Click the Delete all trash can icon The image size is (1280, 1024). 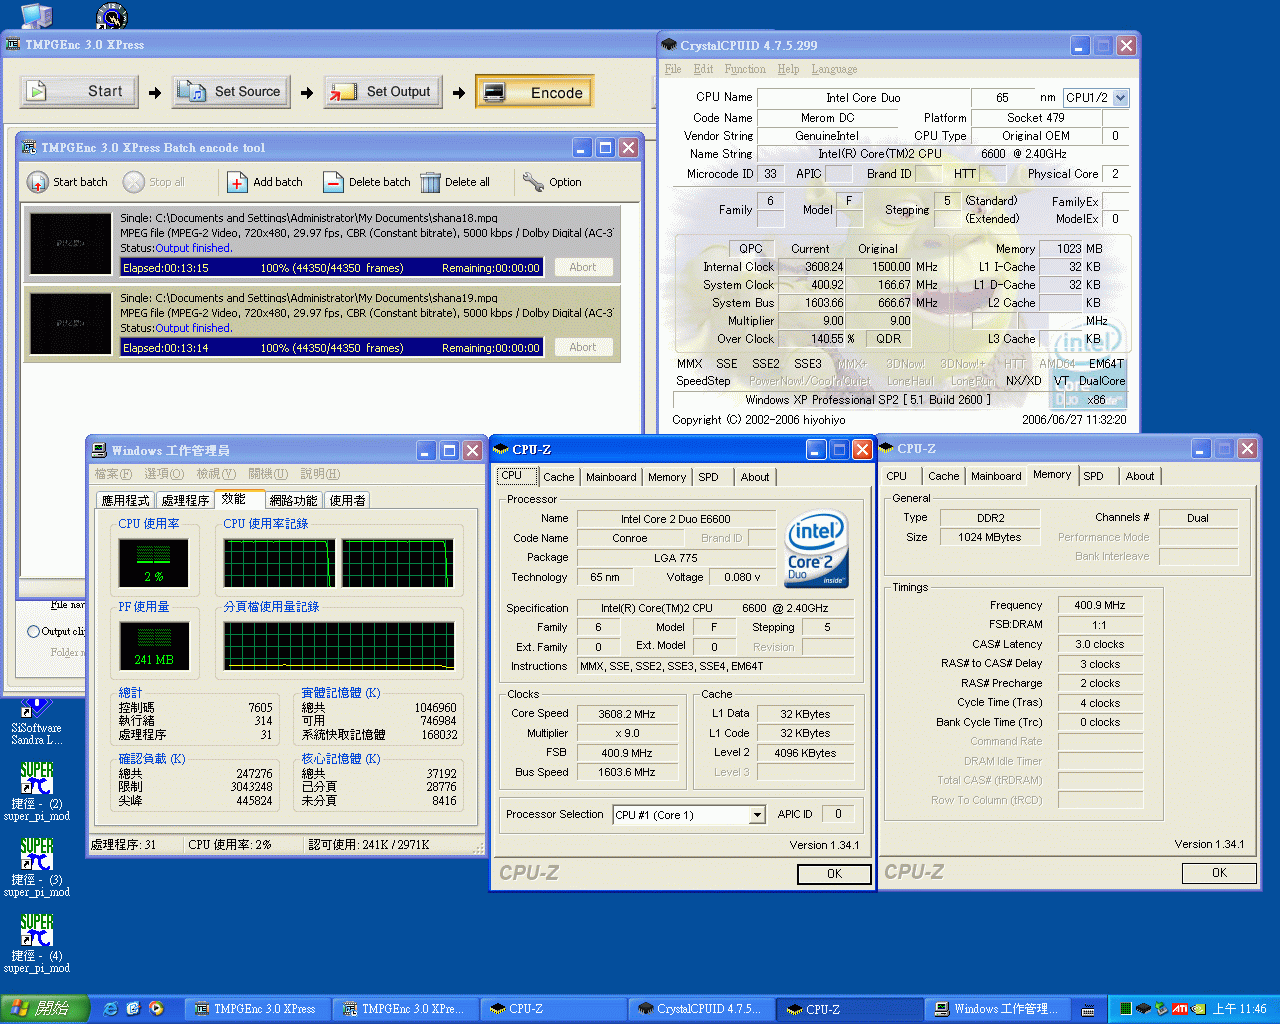click(430, 182)
